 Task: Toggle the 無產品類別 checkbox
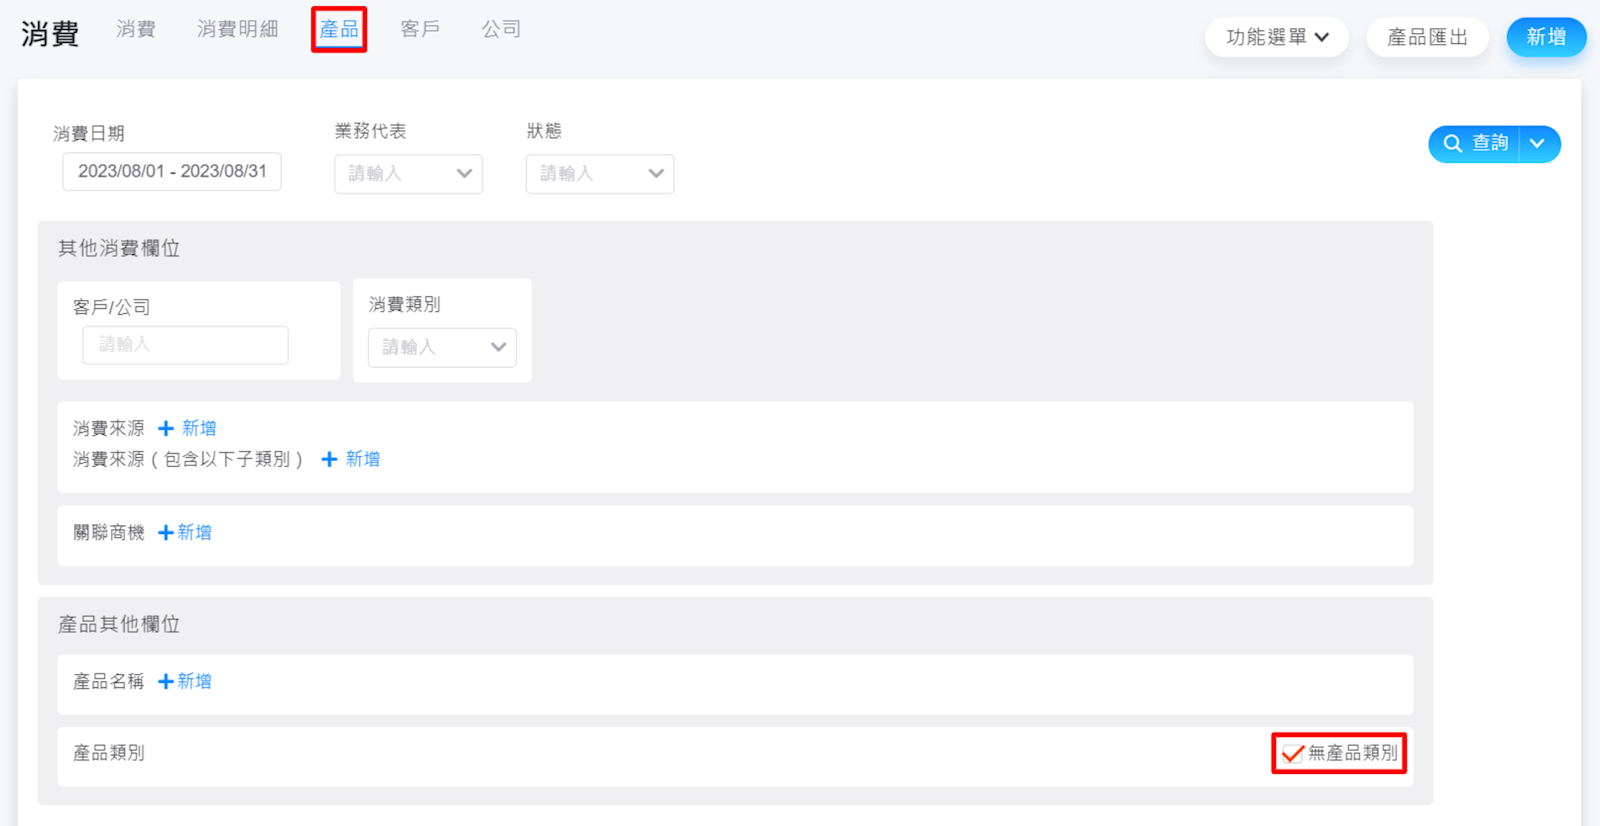pos(1293,754)
